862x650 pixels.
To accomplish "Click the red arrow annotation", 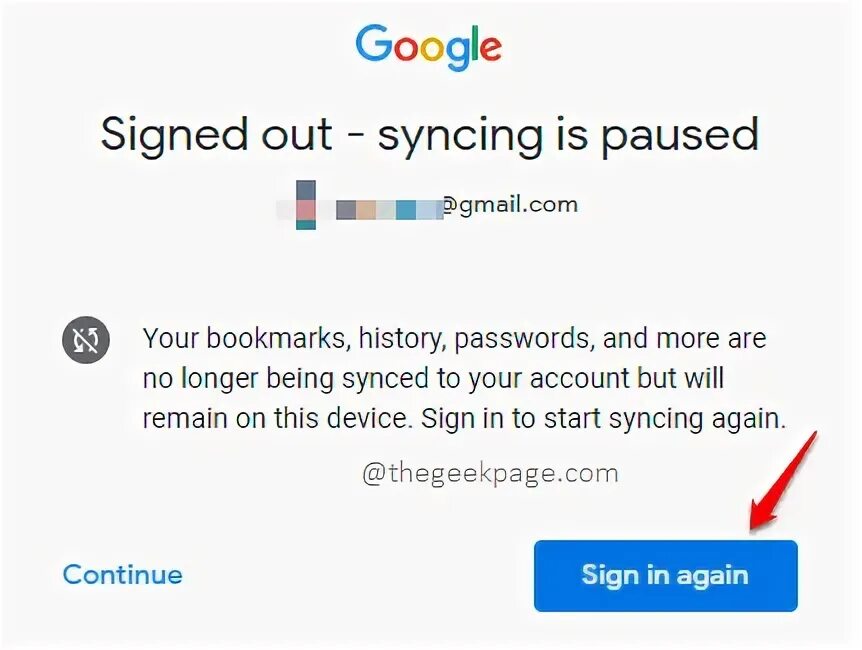I will (x=783, y=482).
